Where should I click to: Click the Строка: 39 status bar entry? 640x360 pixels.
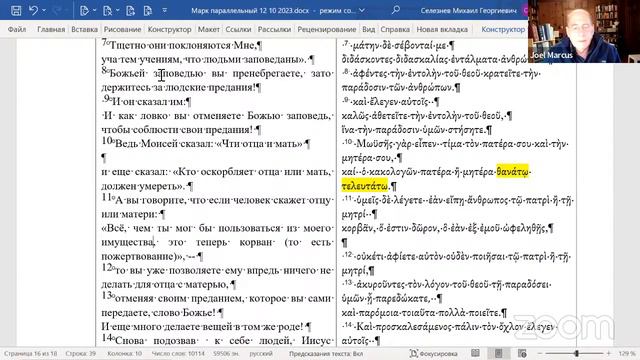[x=80, y=353]
